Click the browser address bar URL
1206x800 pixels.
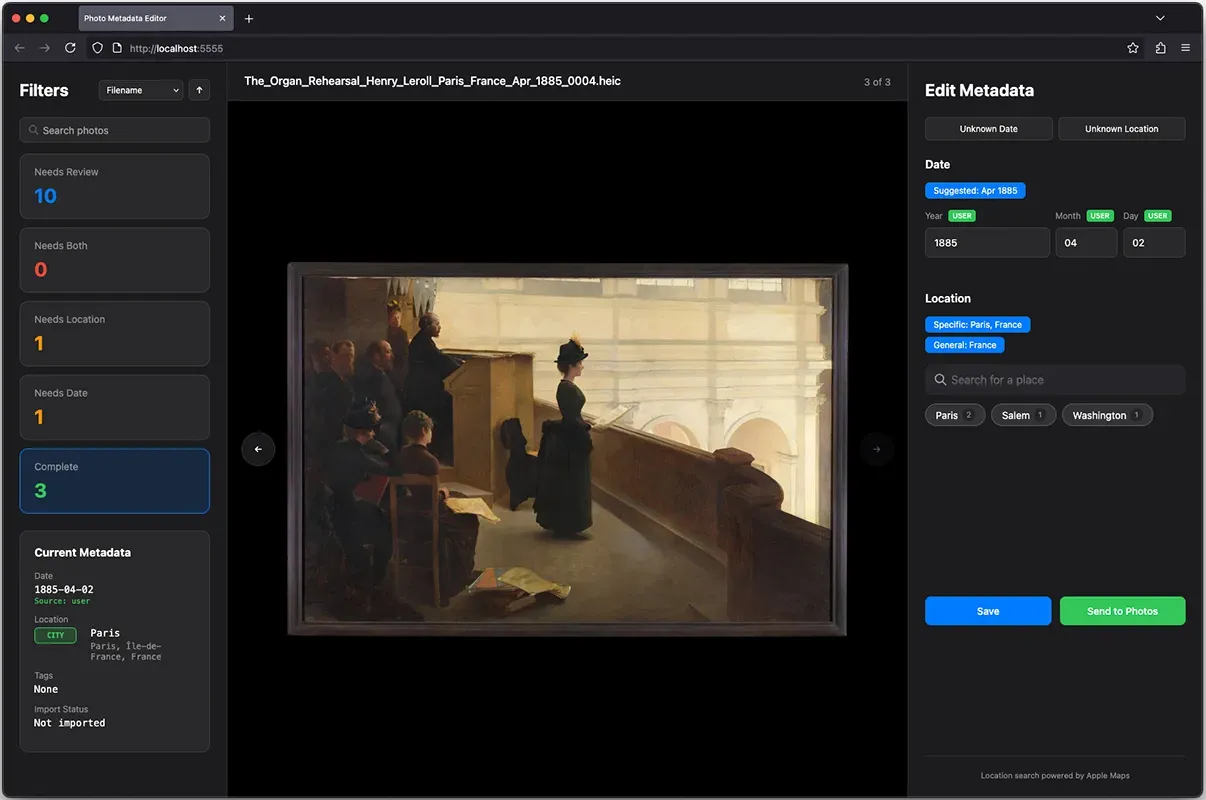(x=175, y=48)
